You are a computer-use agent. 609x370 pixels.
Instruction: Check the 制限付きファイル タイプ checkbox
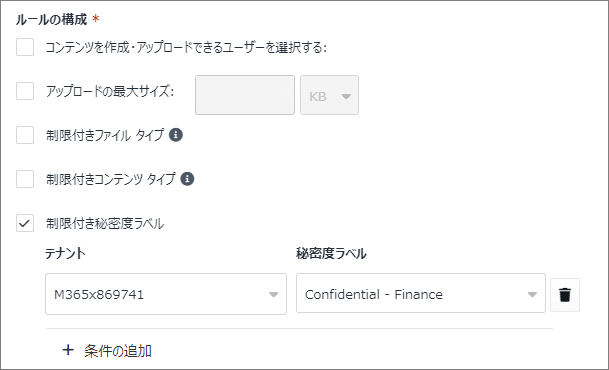[x=25, y=135]
